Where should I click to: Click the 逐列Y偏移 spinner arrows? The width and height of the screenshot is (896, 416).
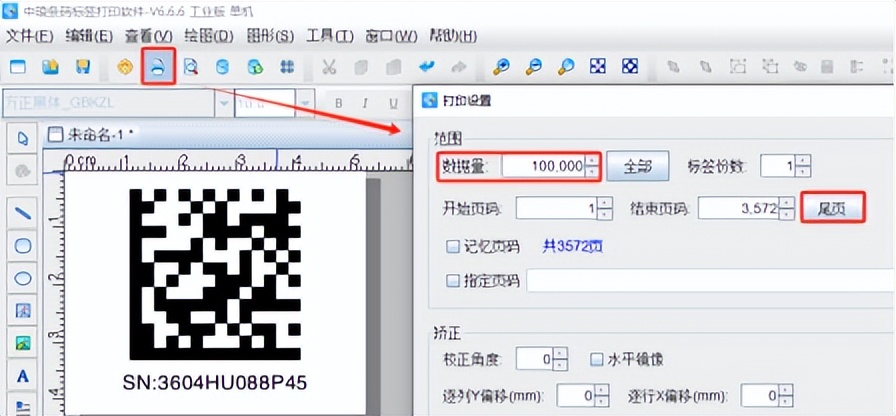(x=602, y=395)
